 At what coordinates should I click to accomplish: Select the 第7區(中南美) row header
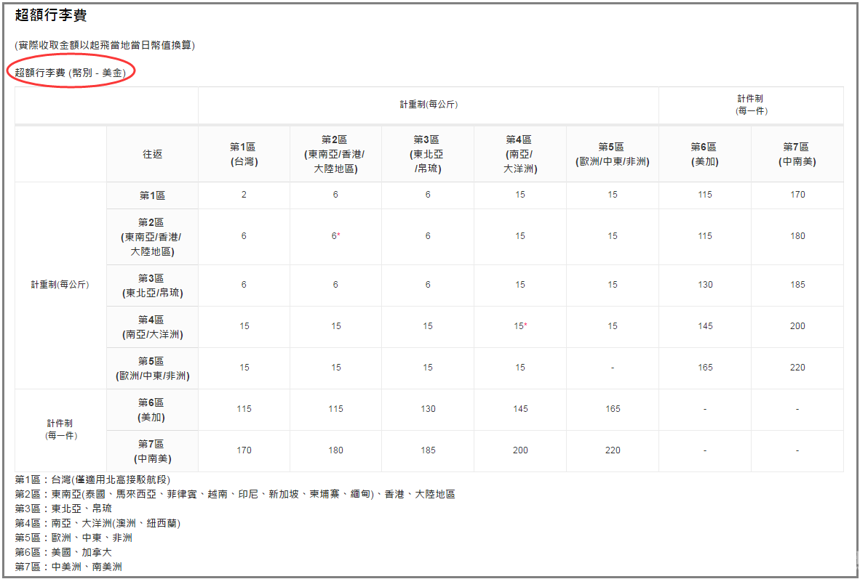(152, 451)
